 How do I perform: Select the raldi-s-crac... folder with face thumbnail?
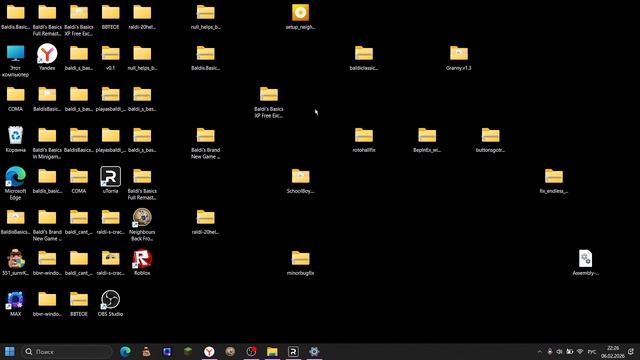(110, 262)
